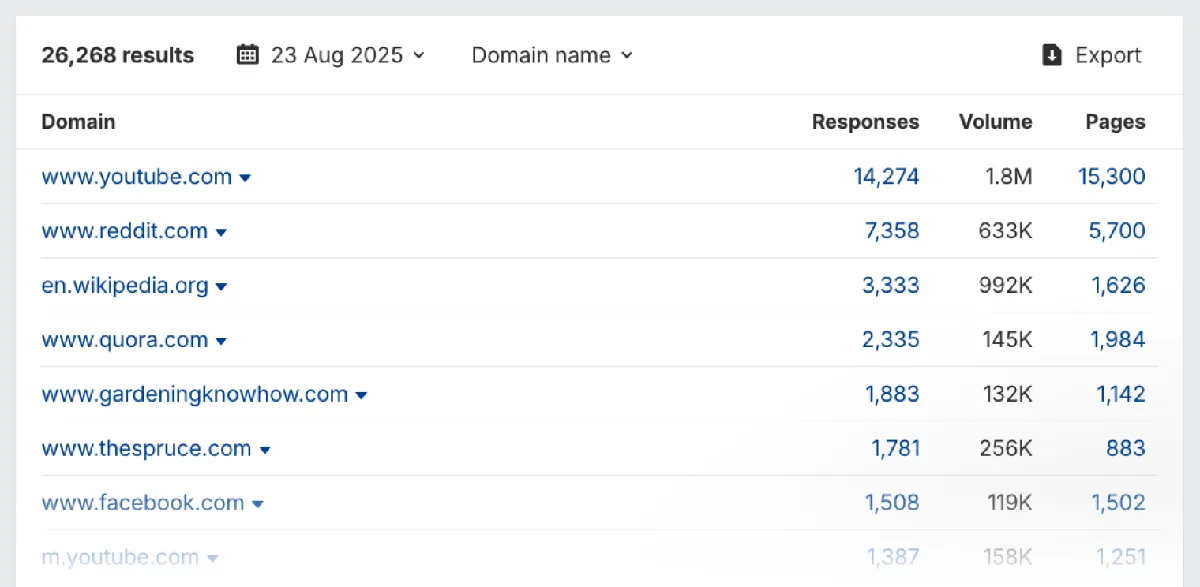
Task: Click the 633K volume cell
Action: tap(1006, 231)
